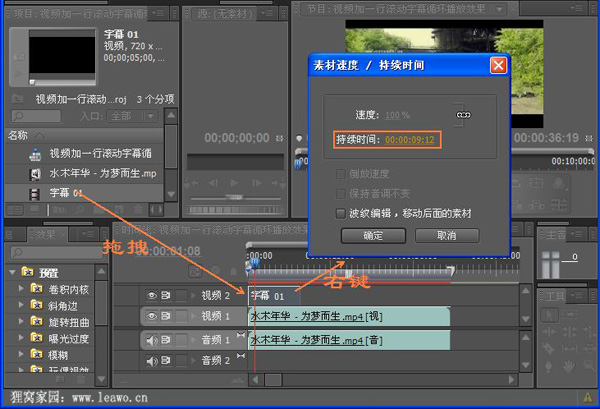Select the Track Select tool
Image resolution: width=600 pixels, height=409 pixels.
(570, 316)
